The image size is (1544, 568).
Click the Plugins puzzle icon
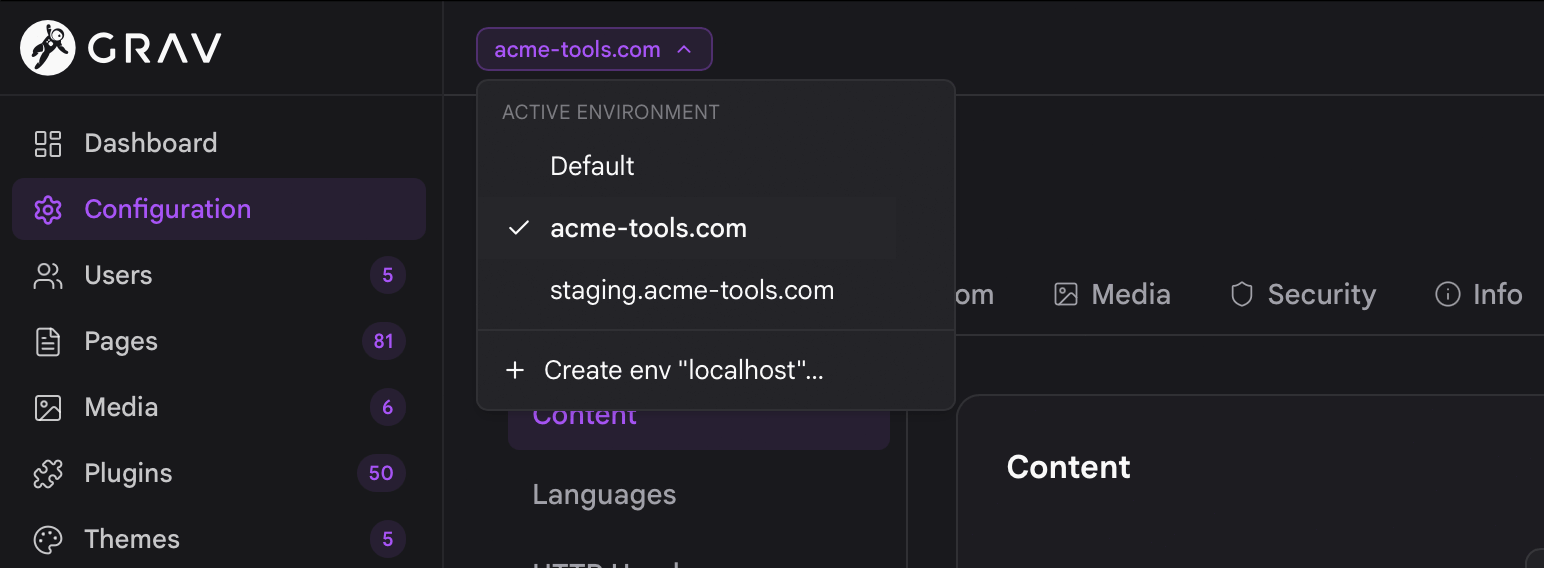tap(48, 473)
